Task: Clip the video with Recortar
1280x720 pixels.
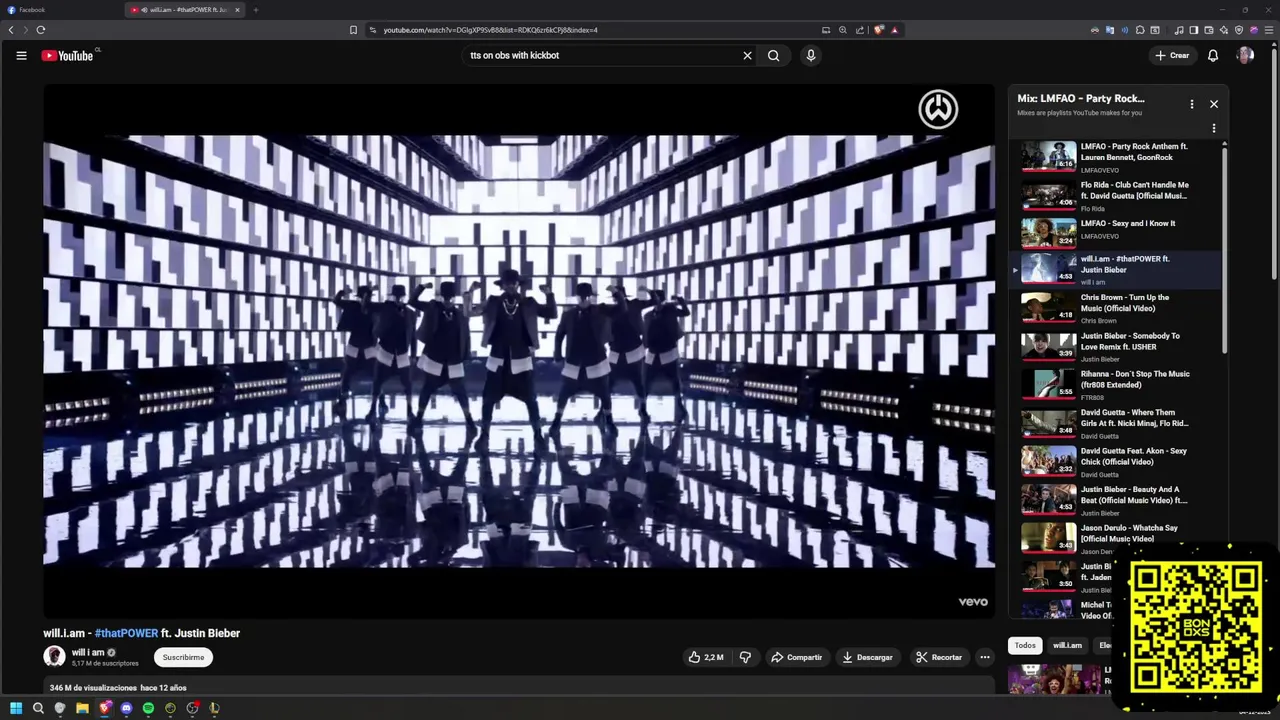Action: pos(939,657)
